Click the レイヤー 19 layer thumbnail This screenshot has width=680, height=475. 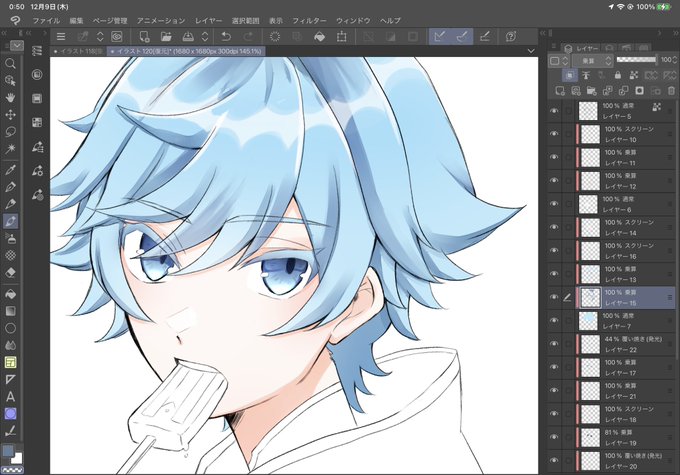point(590,437)
